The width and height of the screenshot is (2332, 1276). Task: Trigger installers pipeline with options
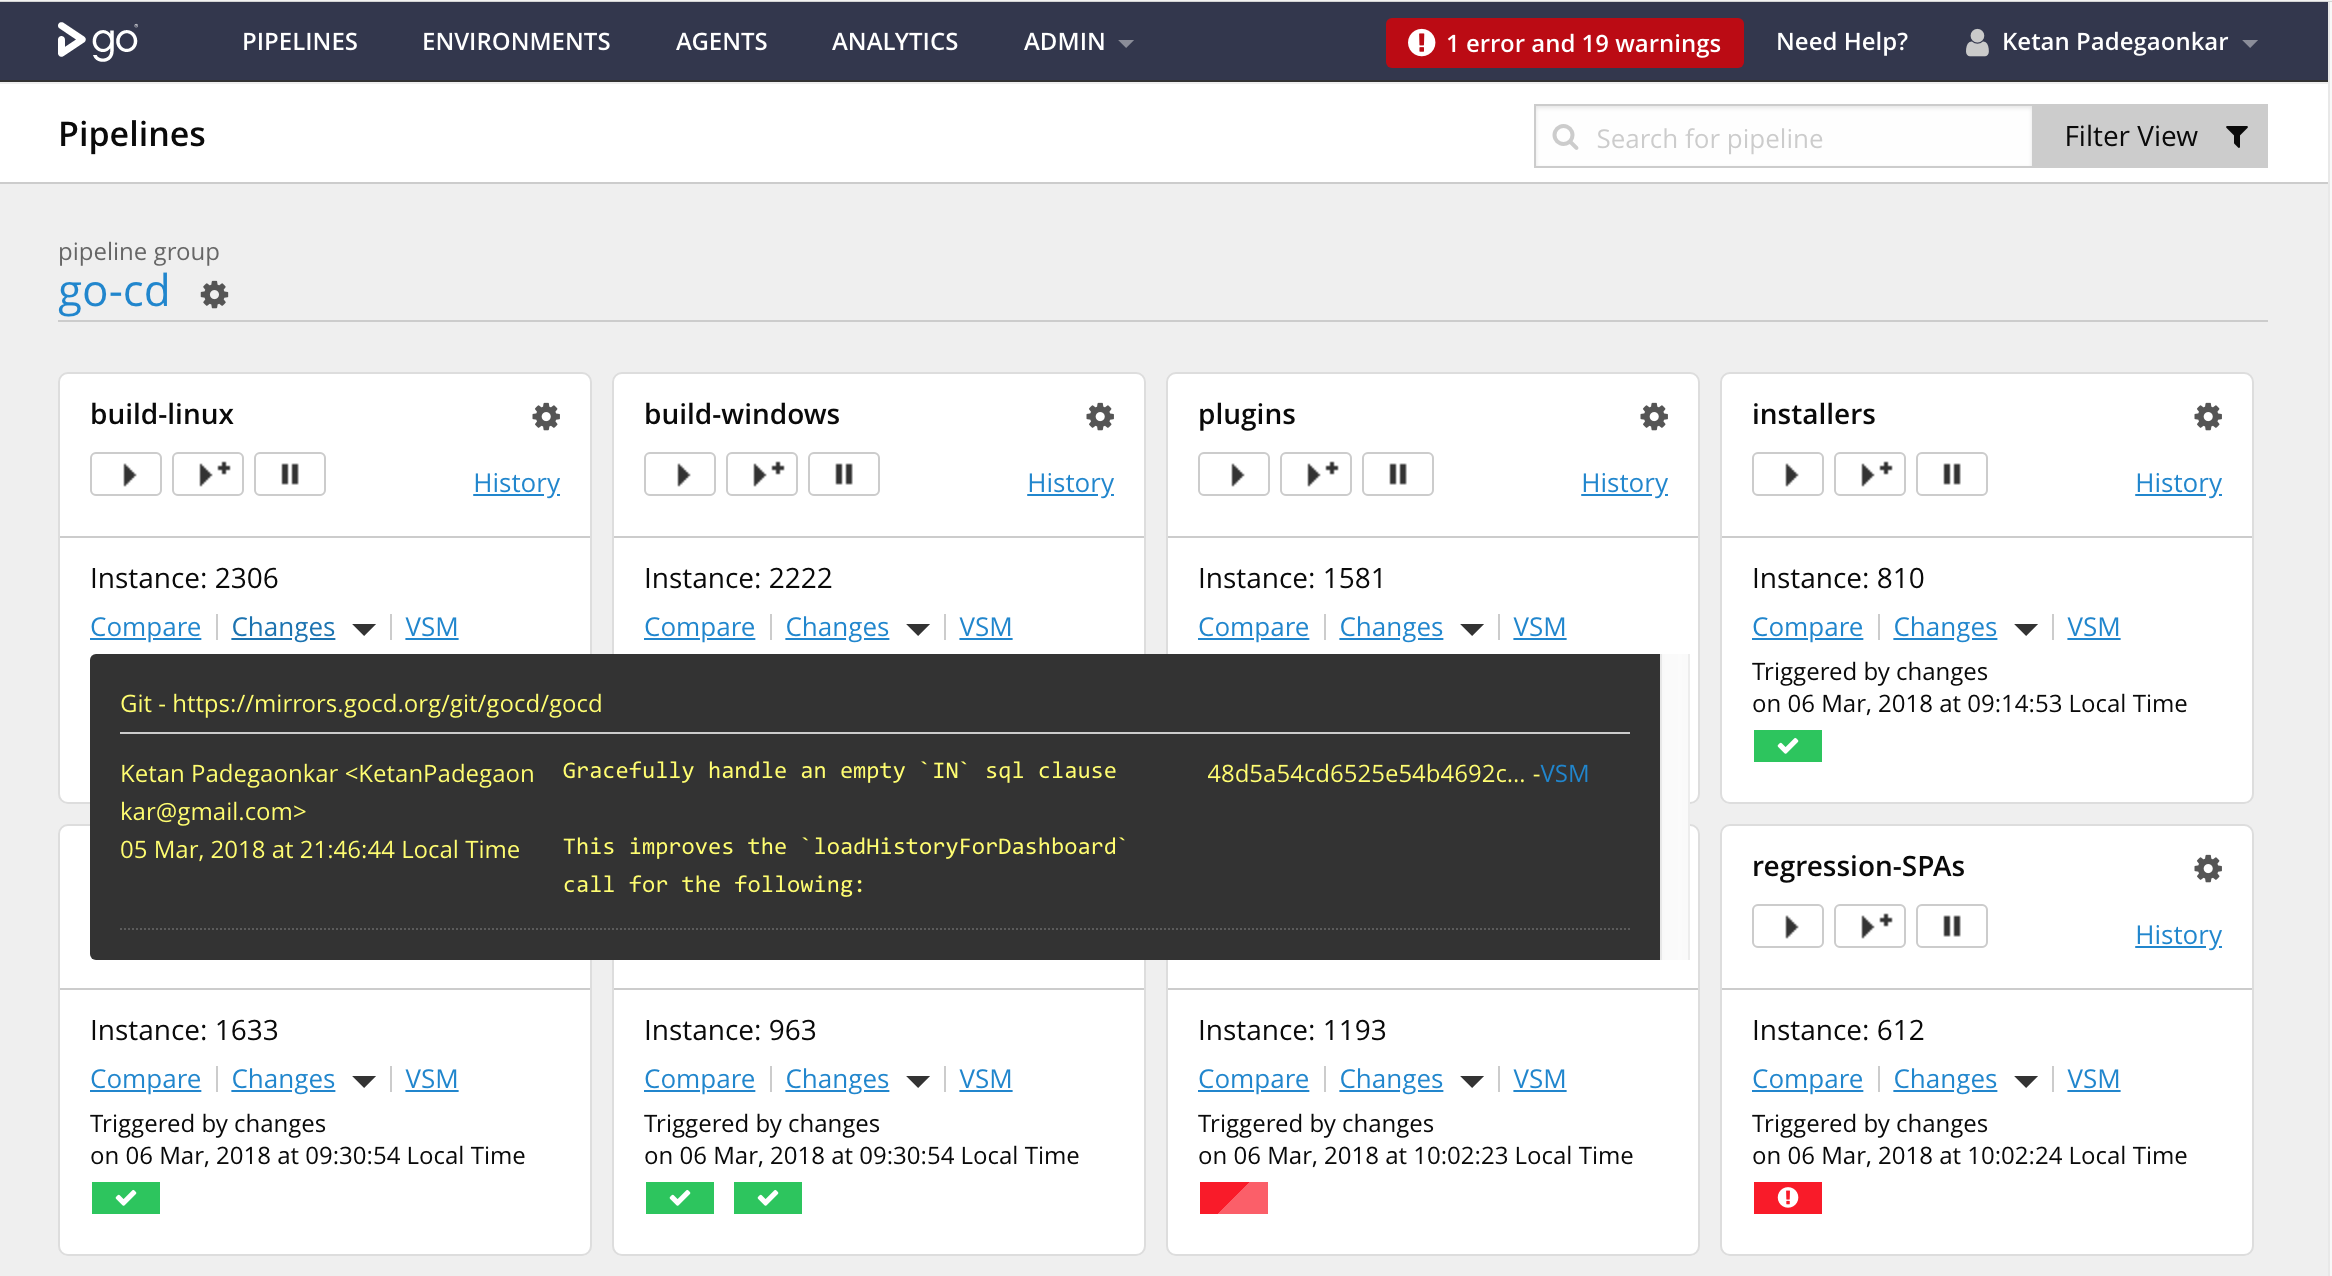click(x=1870, y=474)
